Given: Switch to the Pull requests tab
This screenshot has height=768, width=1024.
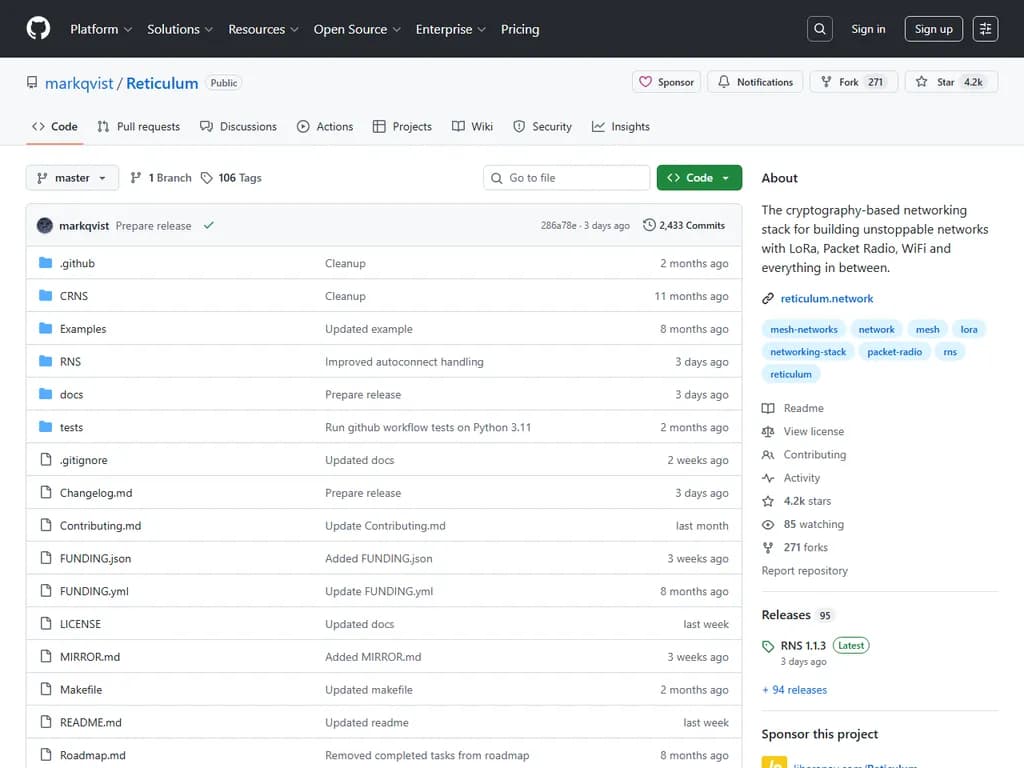Looking at the screenshot, I should [138, 127].
